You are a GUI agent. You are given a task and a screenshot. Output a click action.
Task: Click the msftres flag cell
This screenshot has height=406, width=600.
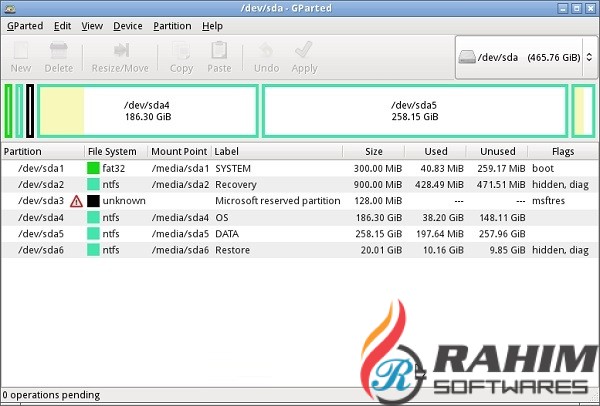tap(548, 201)
